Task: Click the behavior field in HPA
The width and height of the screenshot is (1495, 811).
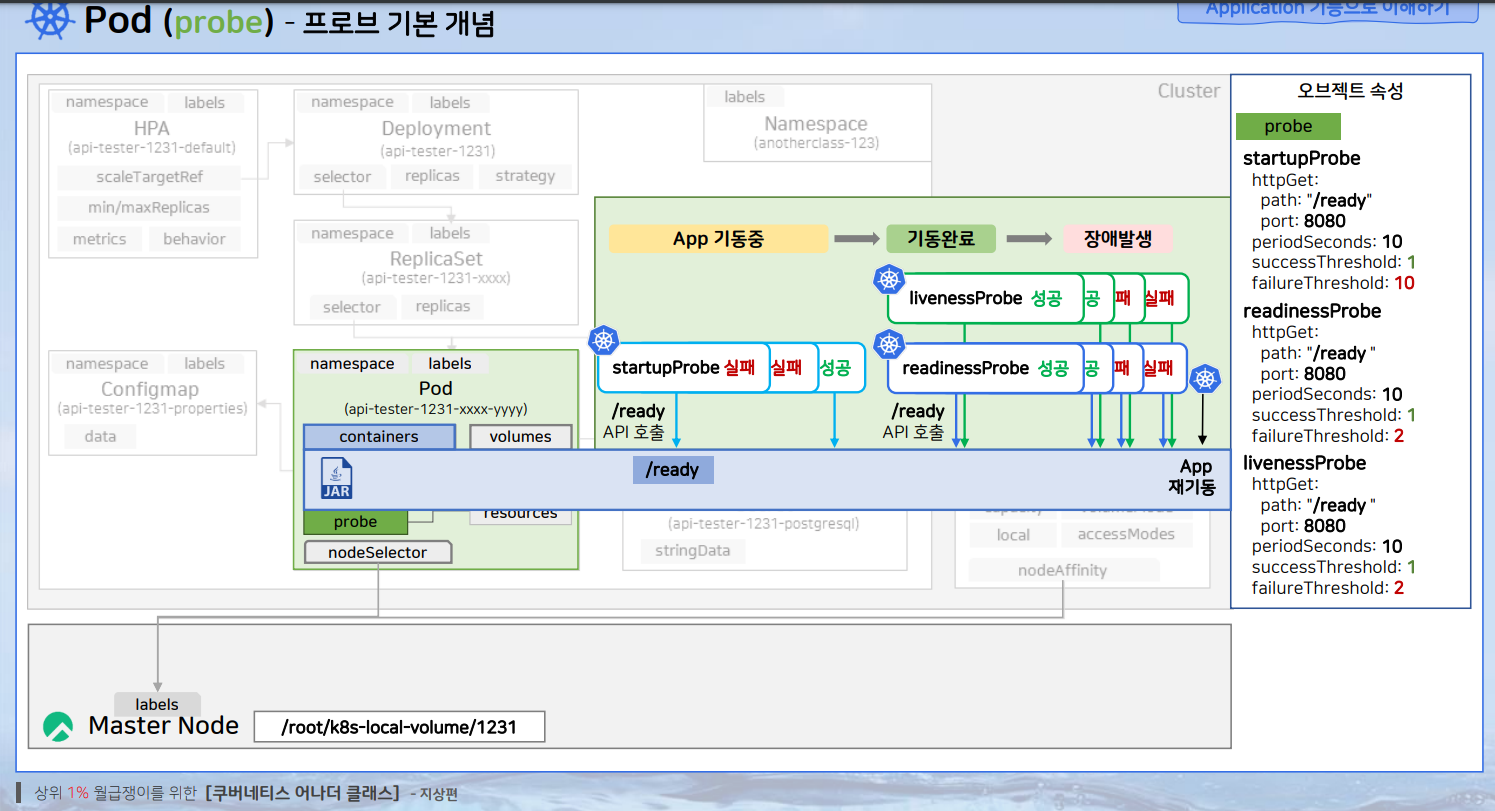Action: click(194, 239)
